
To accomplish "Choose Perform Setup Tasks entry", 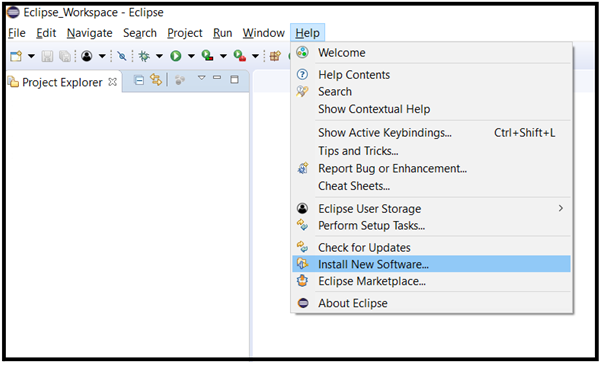I will [431, 225].
